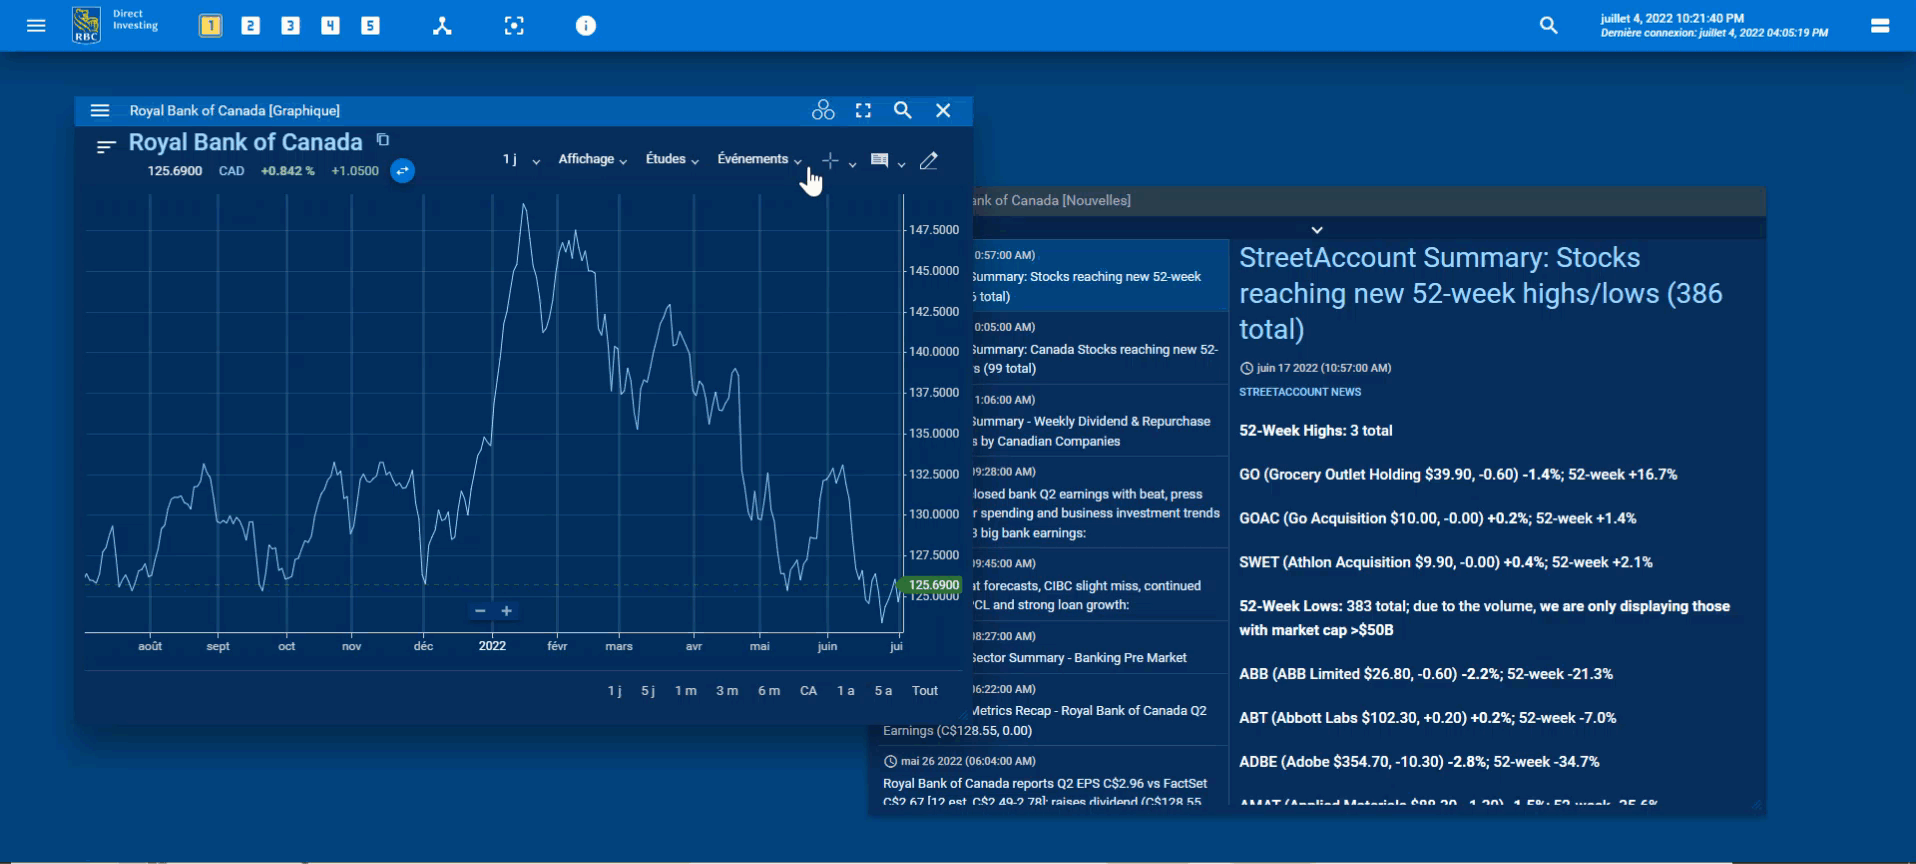Search for a symbol in the chart window
The image size is (1916, 864).
click(x=903, y=111)
